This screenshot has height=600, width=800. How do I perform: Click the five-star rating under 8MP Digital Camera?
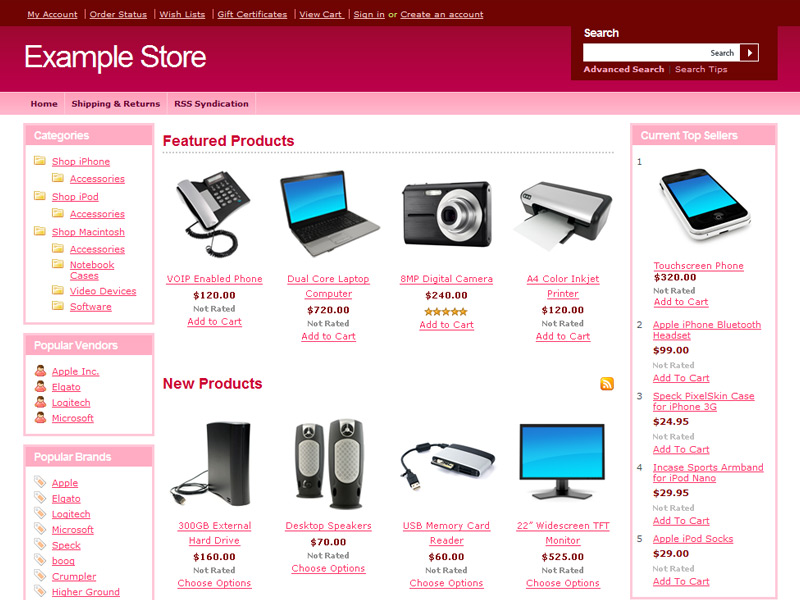point(446,312)
